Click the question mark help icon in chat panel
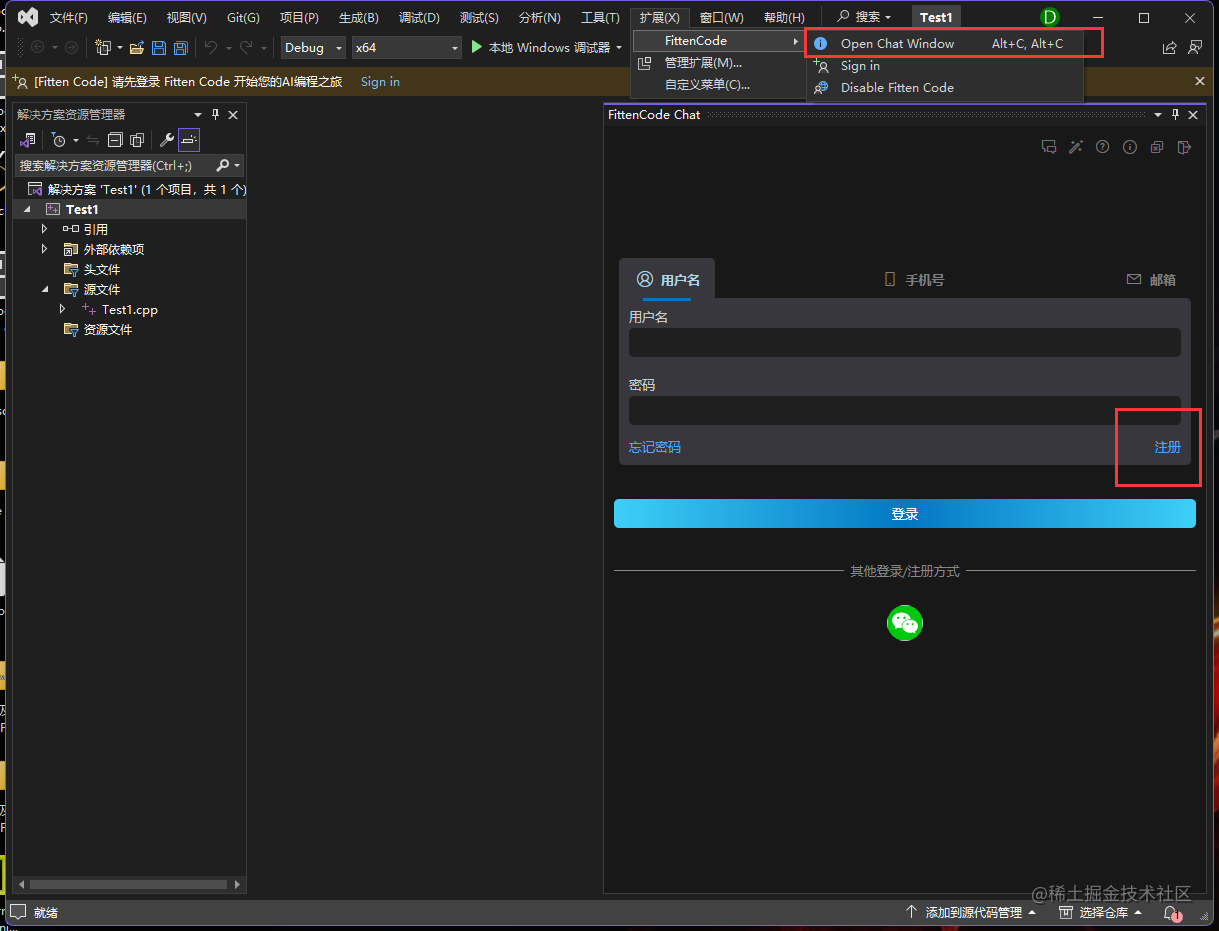Image resolution: width=1219 pixels, height=931 pixels. point(1102,147)
